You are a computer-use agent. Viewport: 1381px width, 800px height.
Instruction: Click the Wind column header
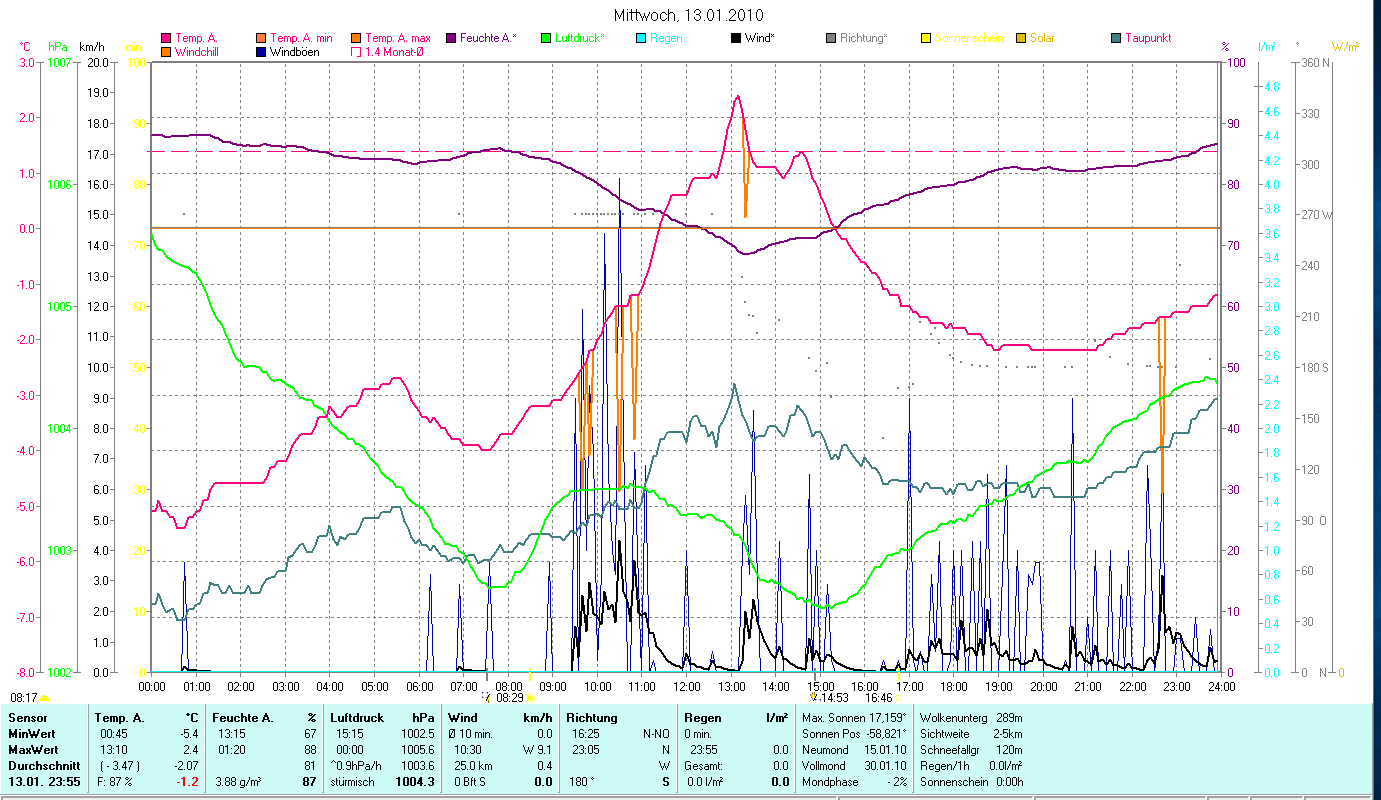(464, 718)
